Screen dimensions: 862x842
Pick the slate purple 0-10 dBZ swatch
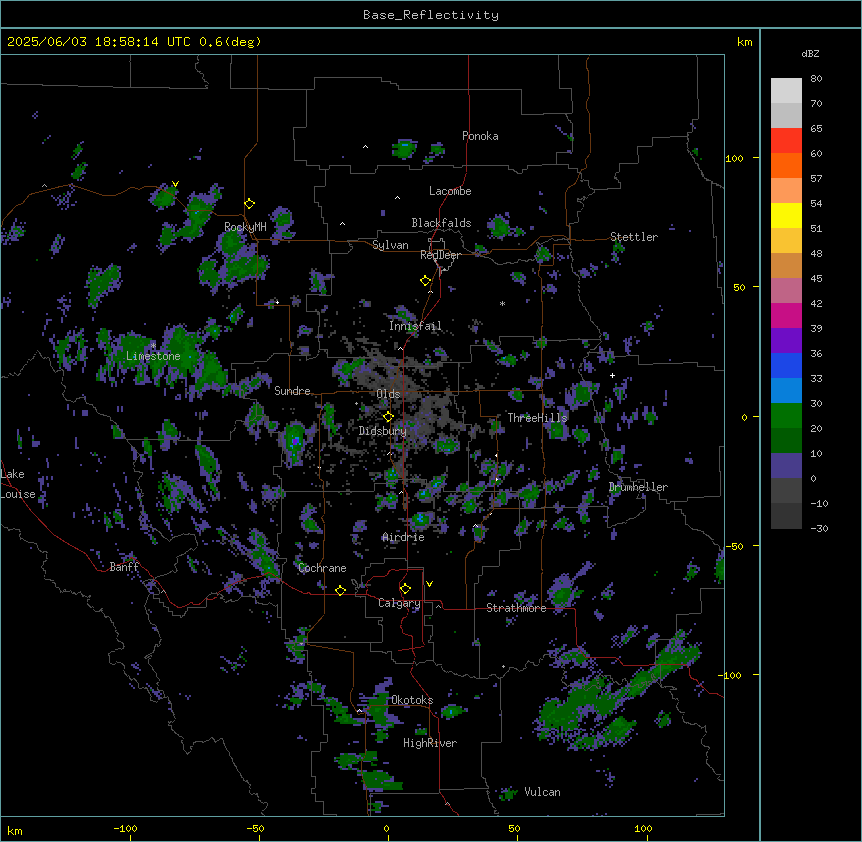tap(786, 466)
